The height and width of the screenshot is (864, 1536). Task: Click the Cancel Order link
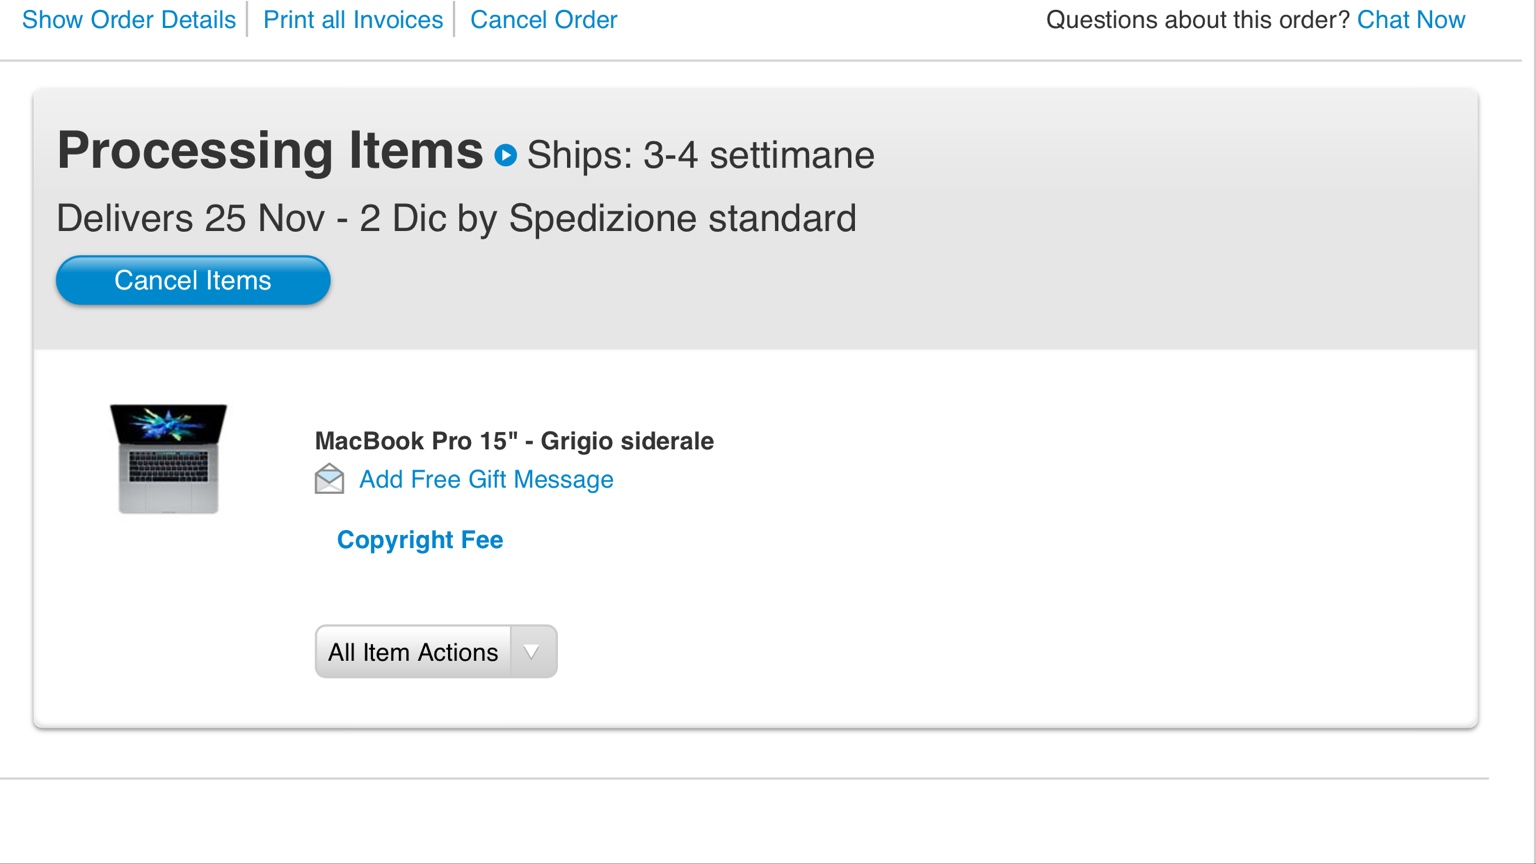click(x=543, y=20)
